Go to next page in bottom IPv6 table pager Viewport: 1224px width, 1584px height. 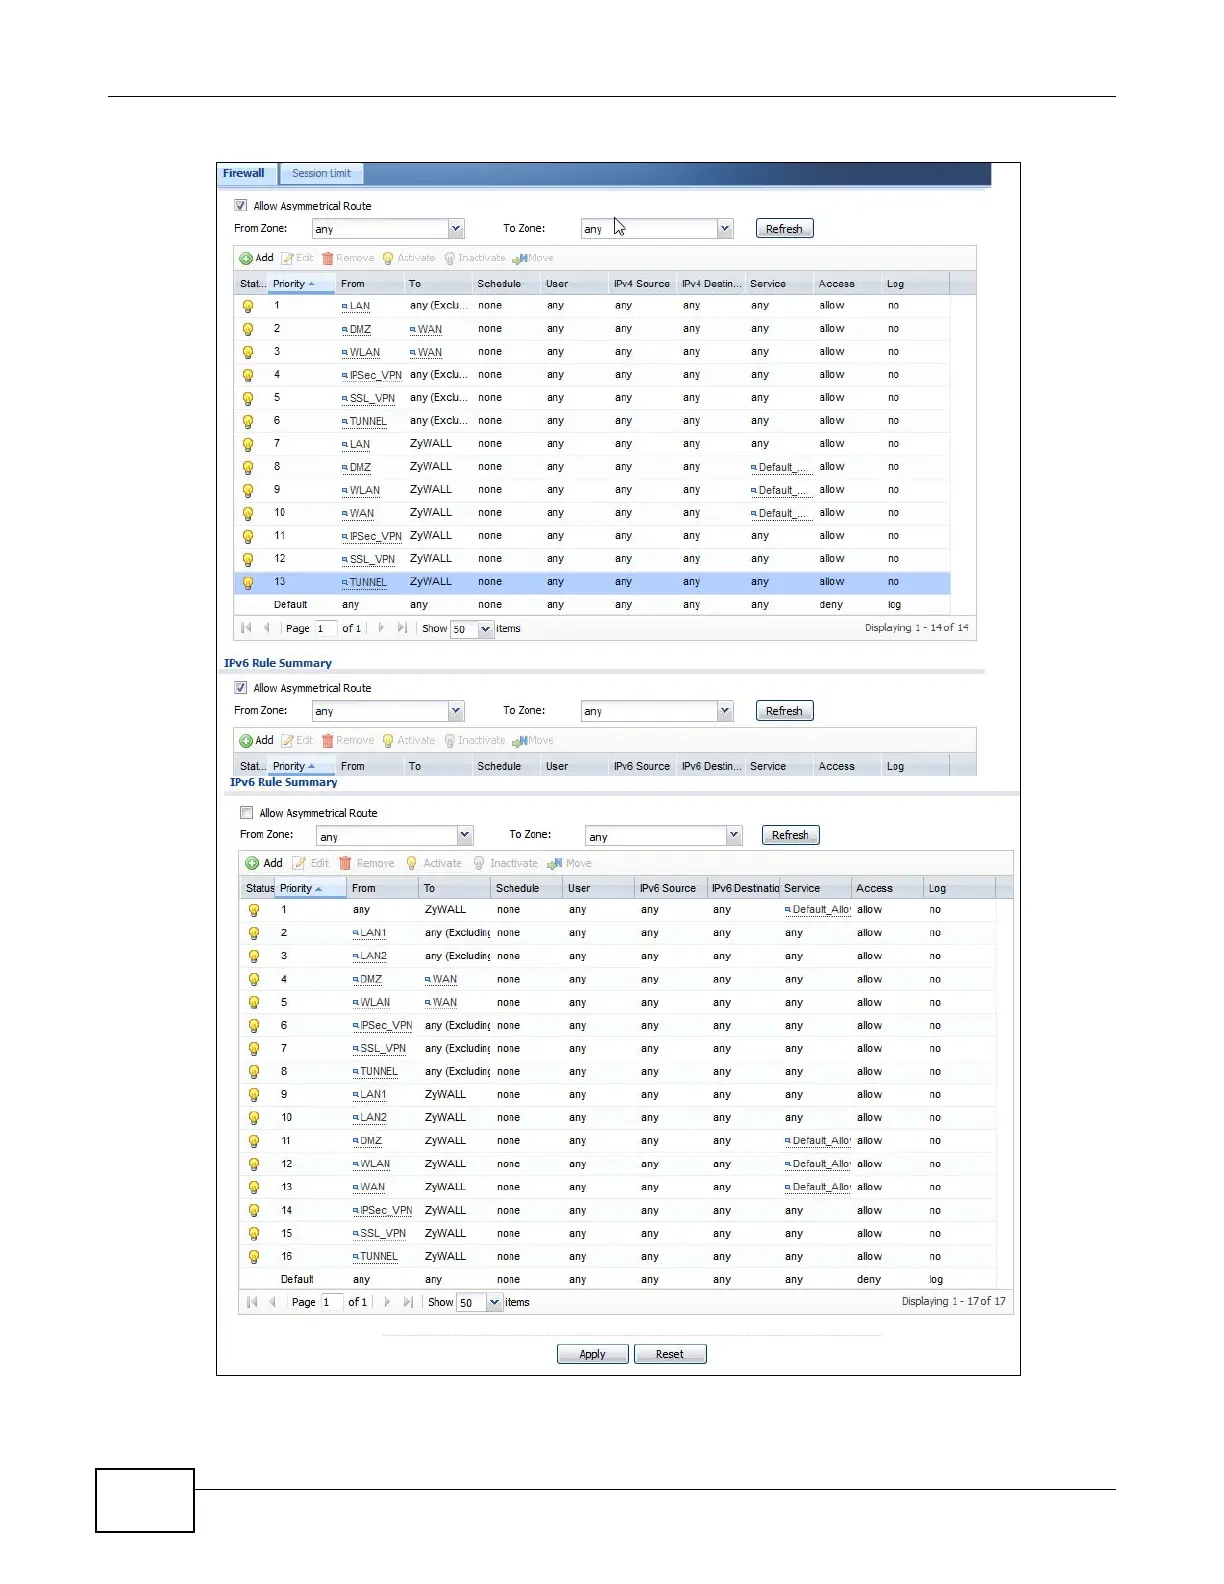(387, 1302)
